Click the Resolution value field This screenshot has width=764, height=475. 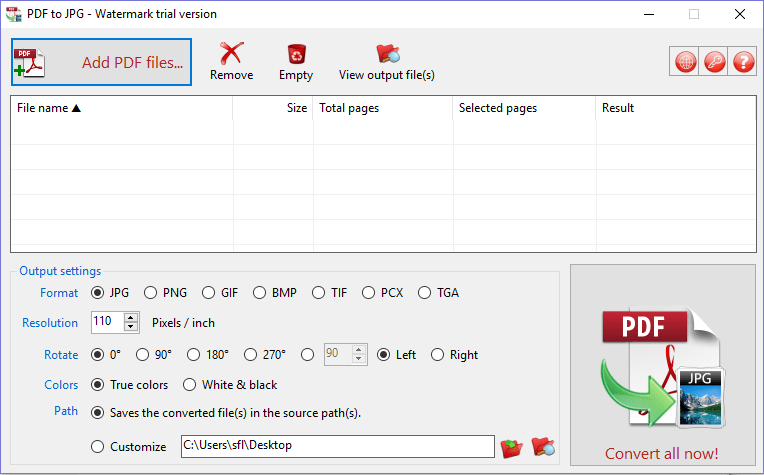coord(107,322)
